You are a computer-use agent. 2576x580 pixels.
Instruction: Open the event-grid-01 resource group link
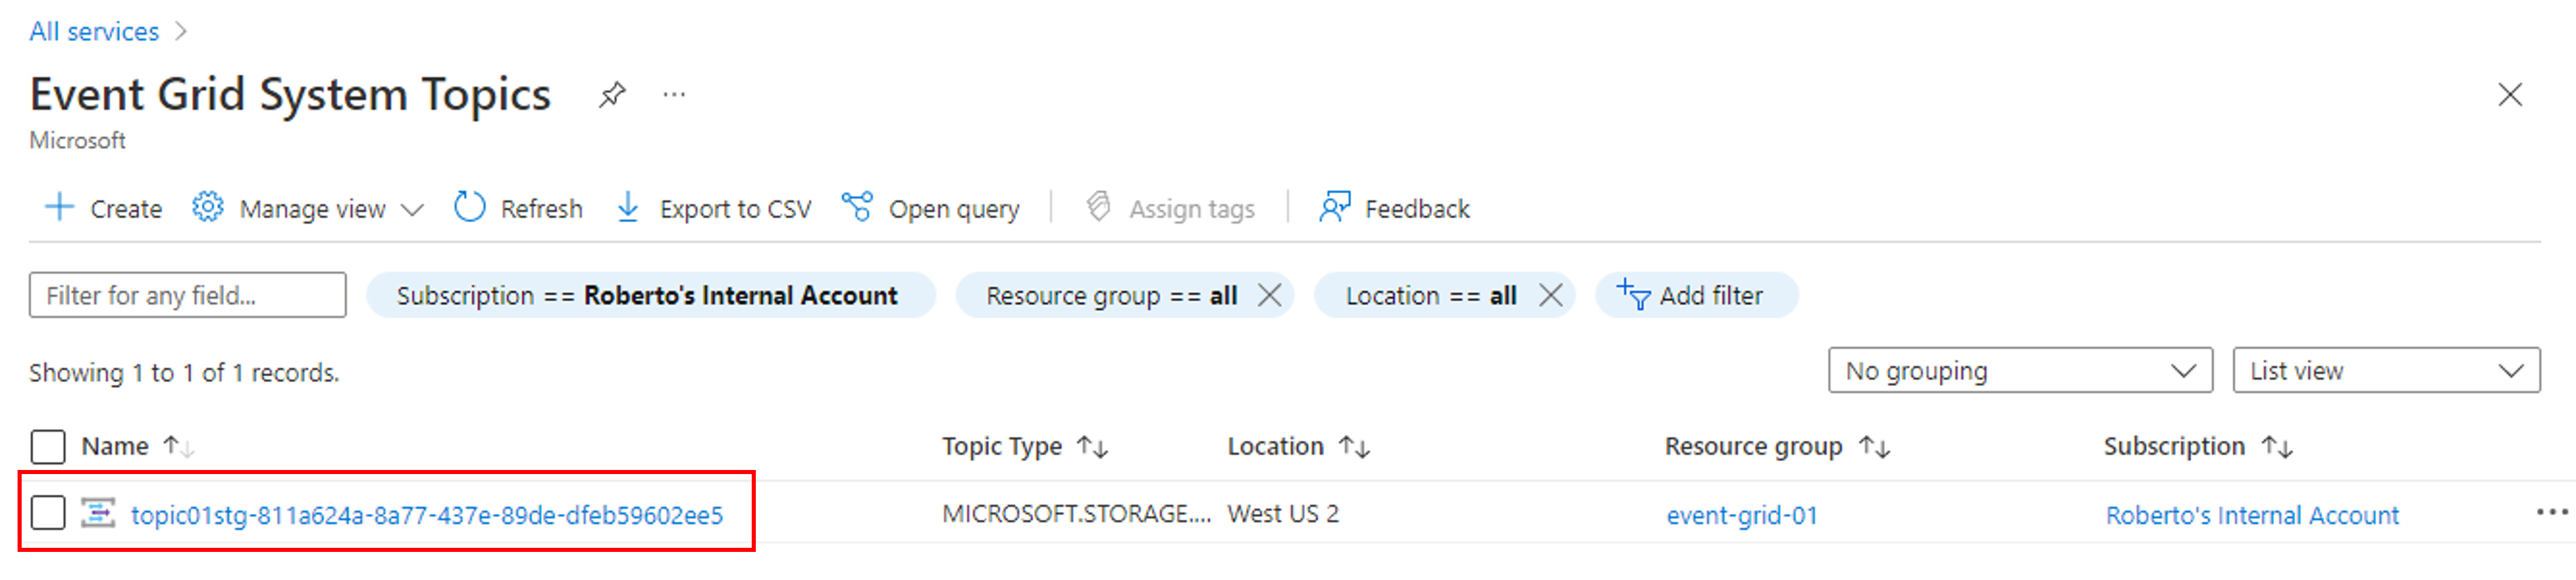pos(1742,515)
